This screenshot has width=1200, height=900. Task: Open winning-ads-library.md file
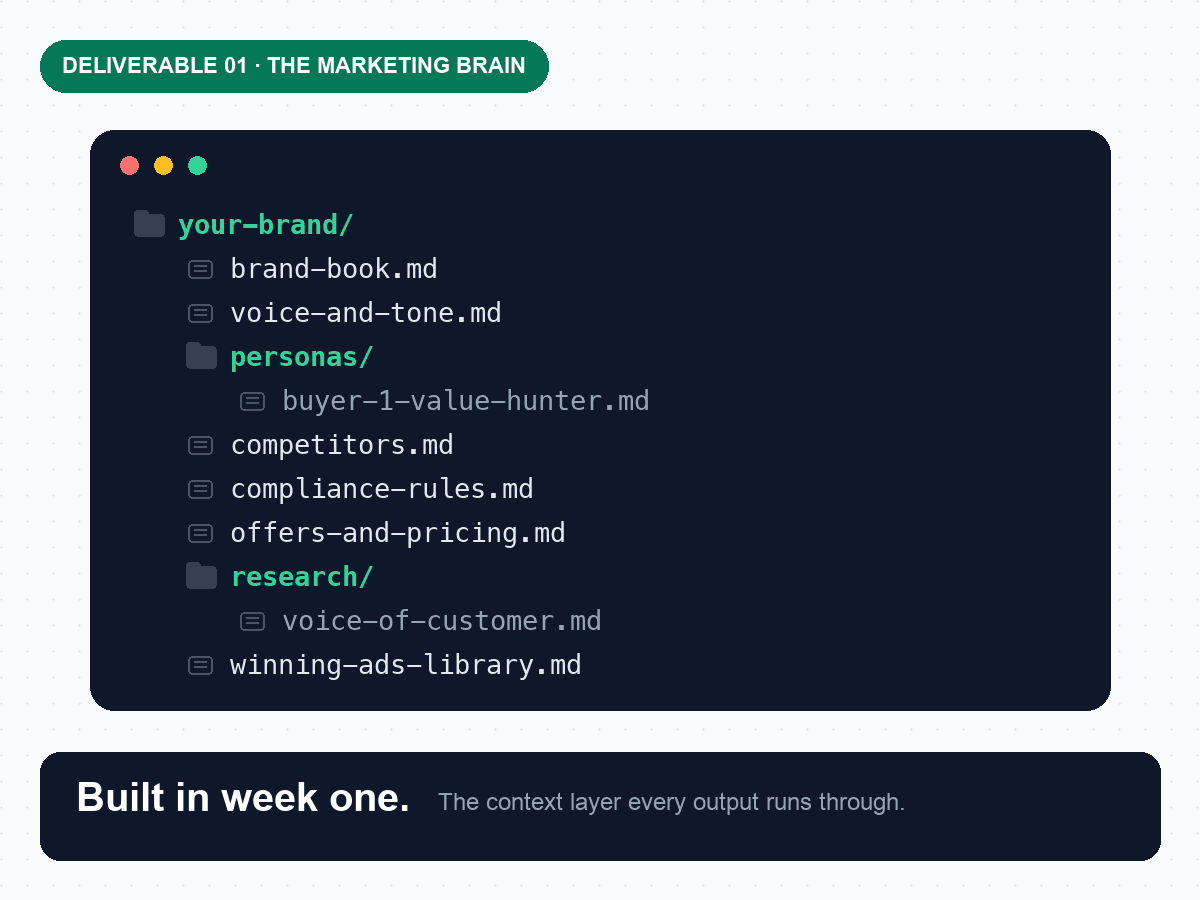pos(406,665)
